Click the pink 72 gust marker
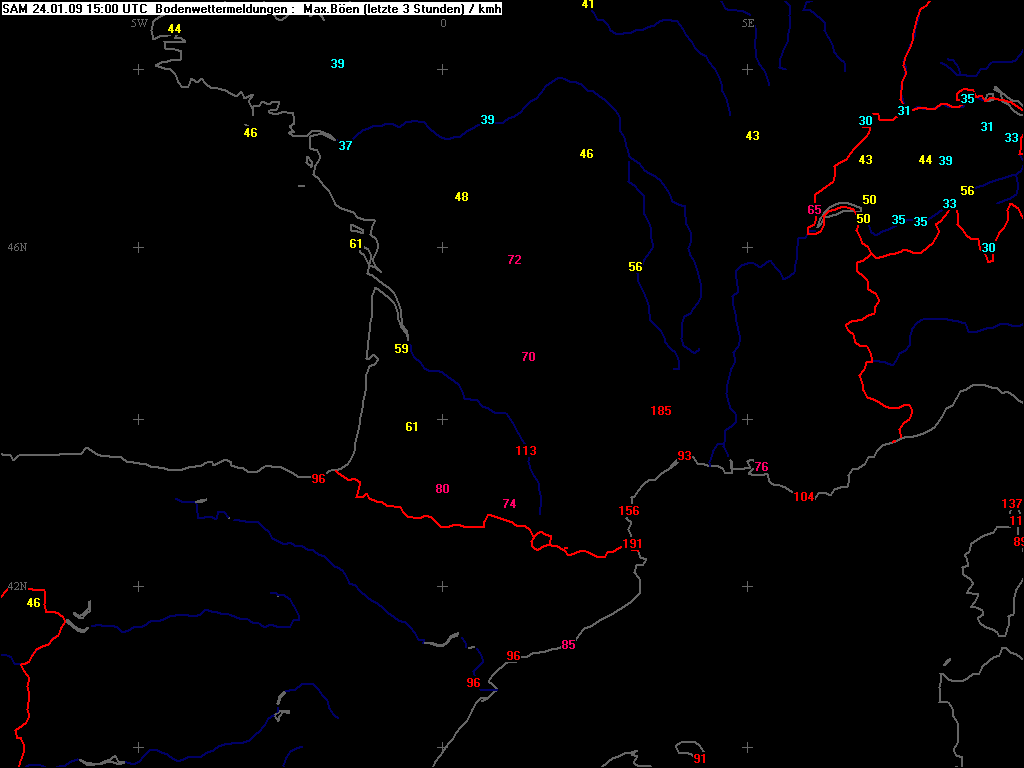This screenshot has height=768, width=1024. [x=514, y=260]
